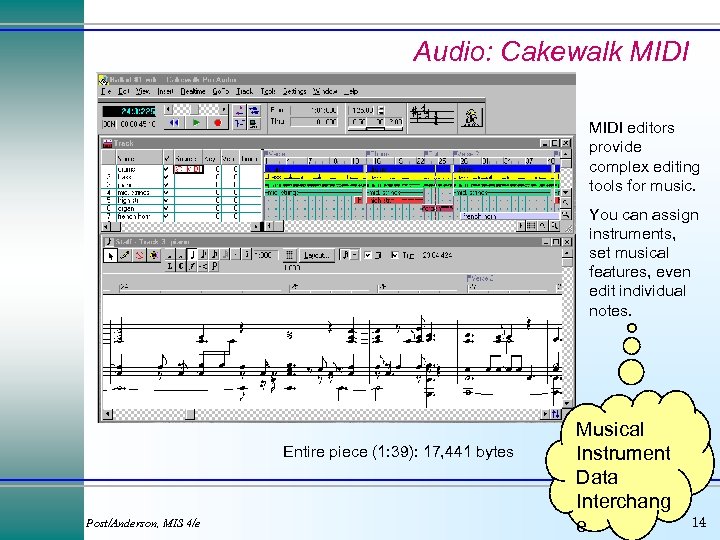720x540 pixels.
Task: Choose the eighth note duration button
Action: tap(203, 255)
